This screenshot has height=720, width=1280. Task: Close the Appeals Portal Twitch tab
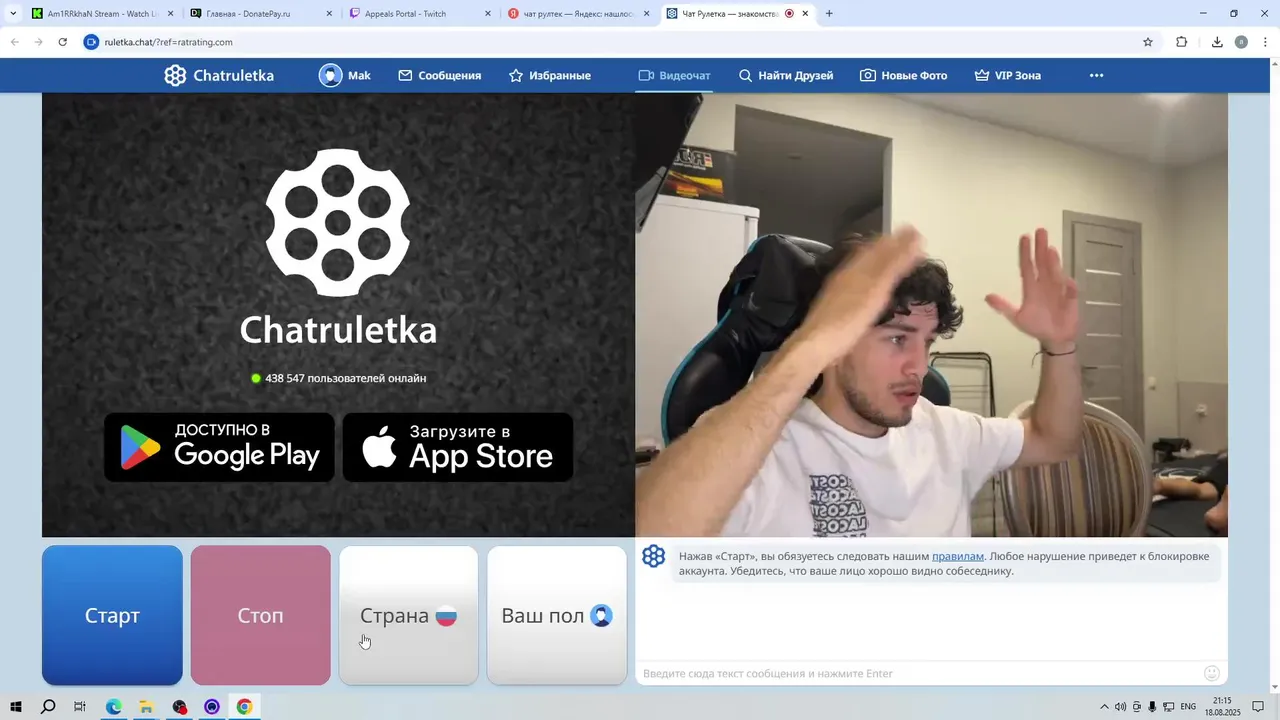pos(488,14)
